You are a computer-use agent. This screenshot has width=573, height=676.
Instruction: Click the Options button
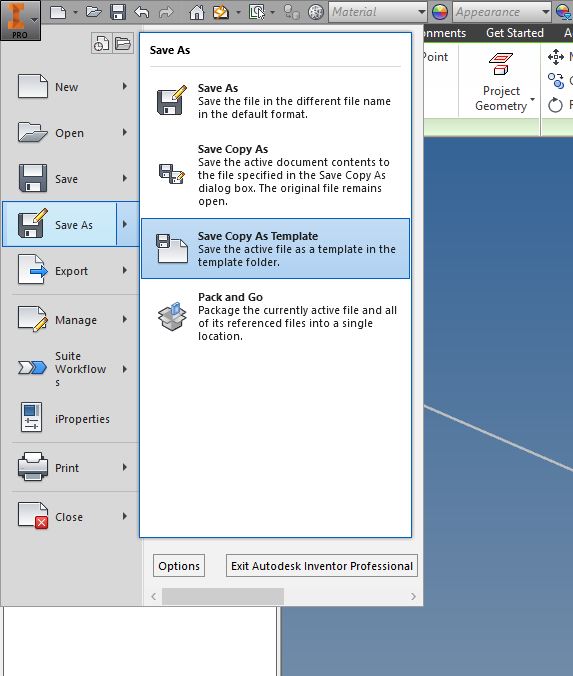click(x=179, y=566)
